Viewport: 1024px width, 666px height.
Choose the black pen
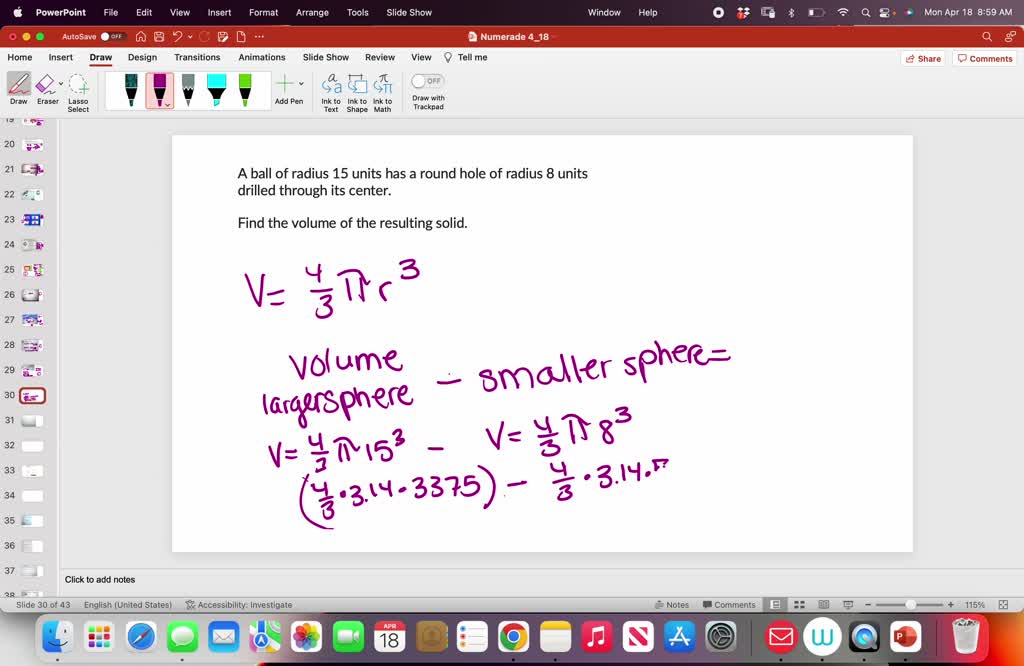point(131,89)
